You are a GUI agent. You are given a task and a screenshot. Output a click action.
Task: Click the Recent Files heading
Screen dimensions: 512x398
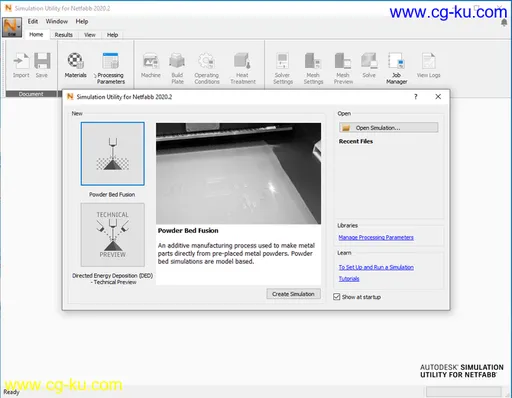356,141
